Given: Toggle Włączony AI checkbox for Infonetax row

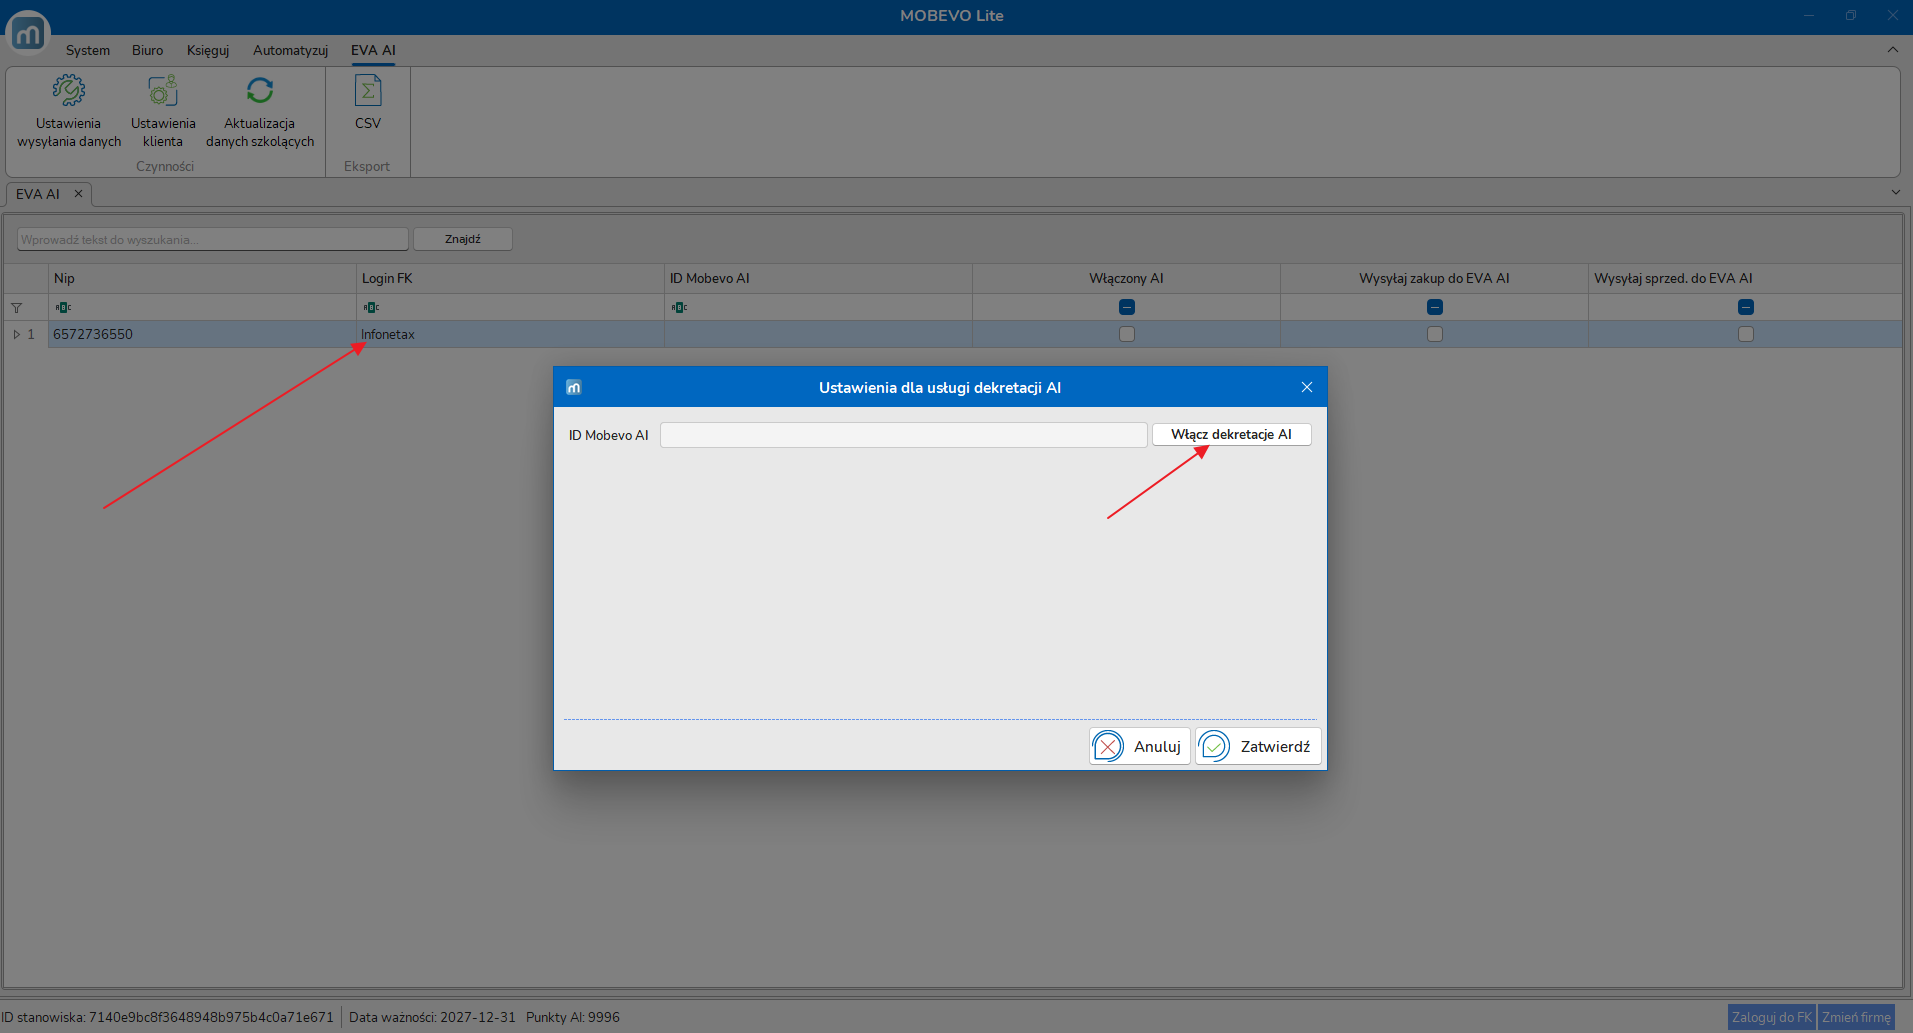Looking at the screenshot, I should (1127, 334).
